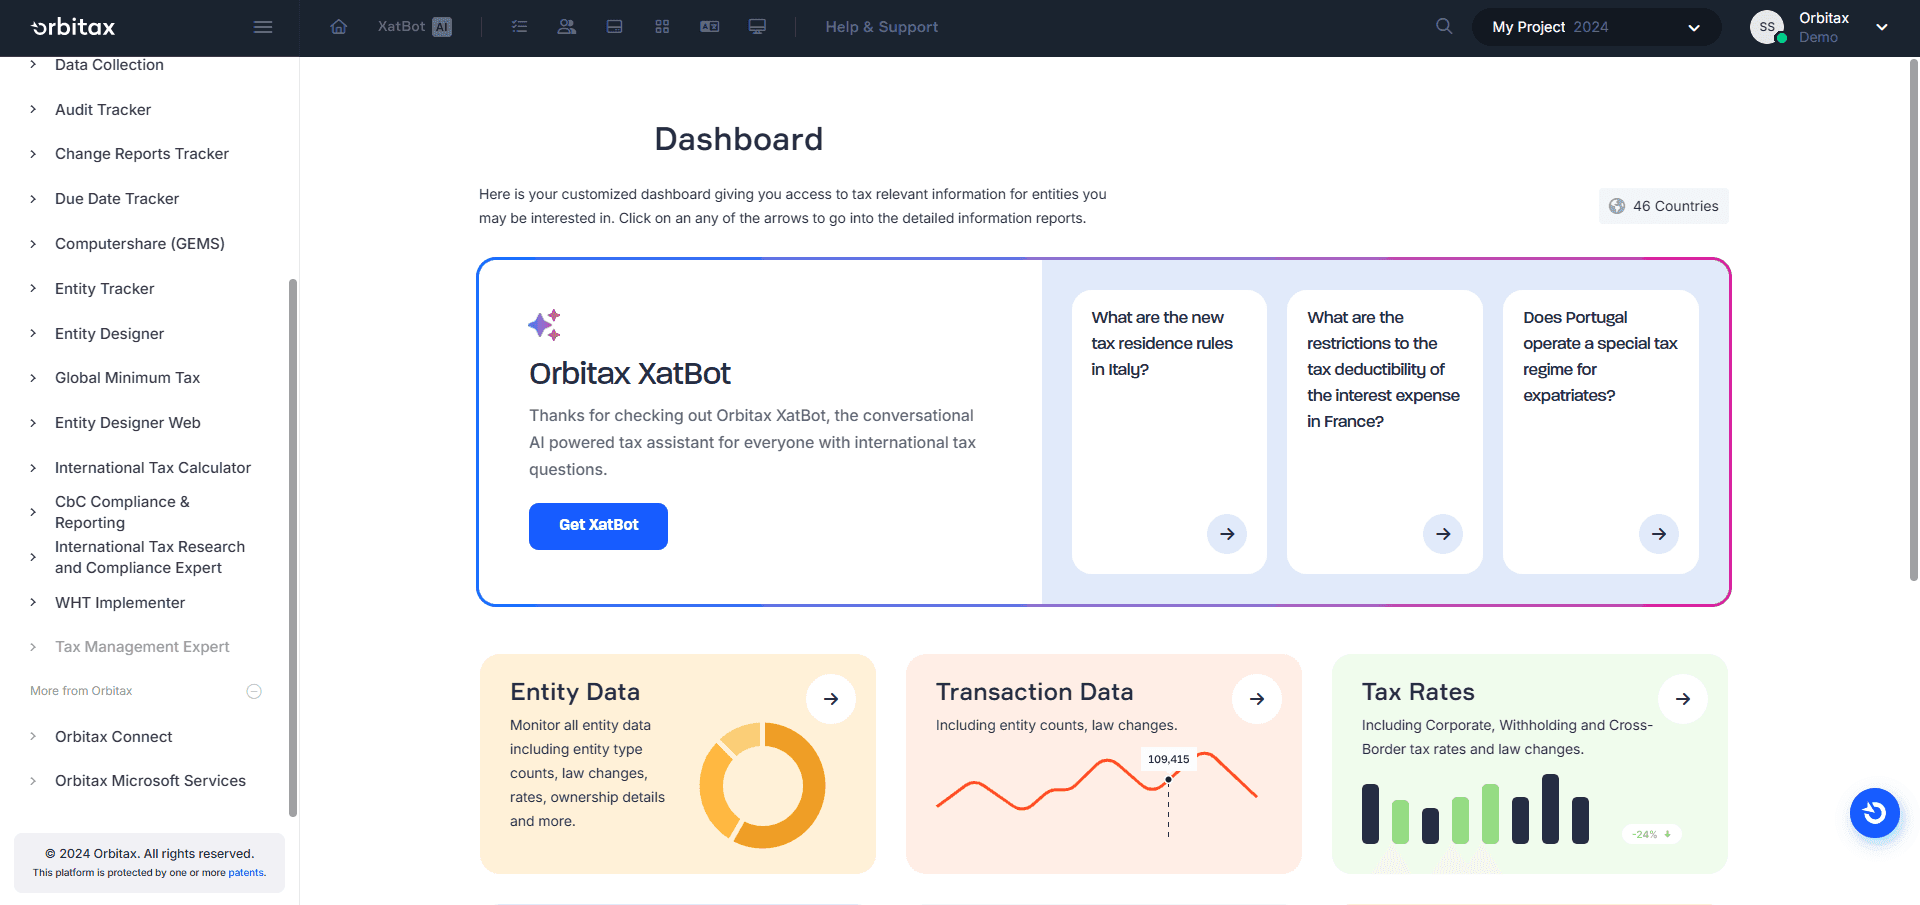Click the main page vertical scrollbar
The width and height of the screenshot is (1920, 905).
(1914, 320)
